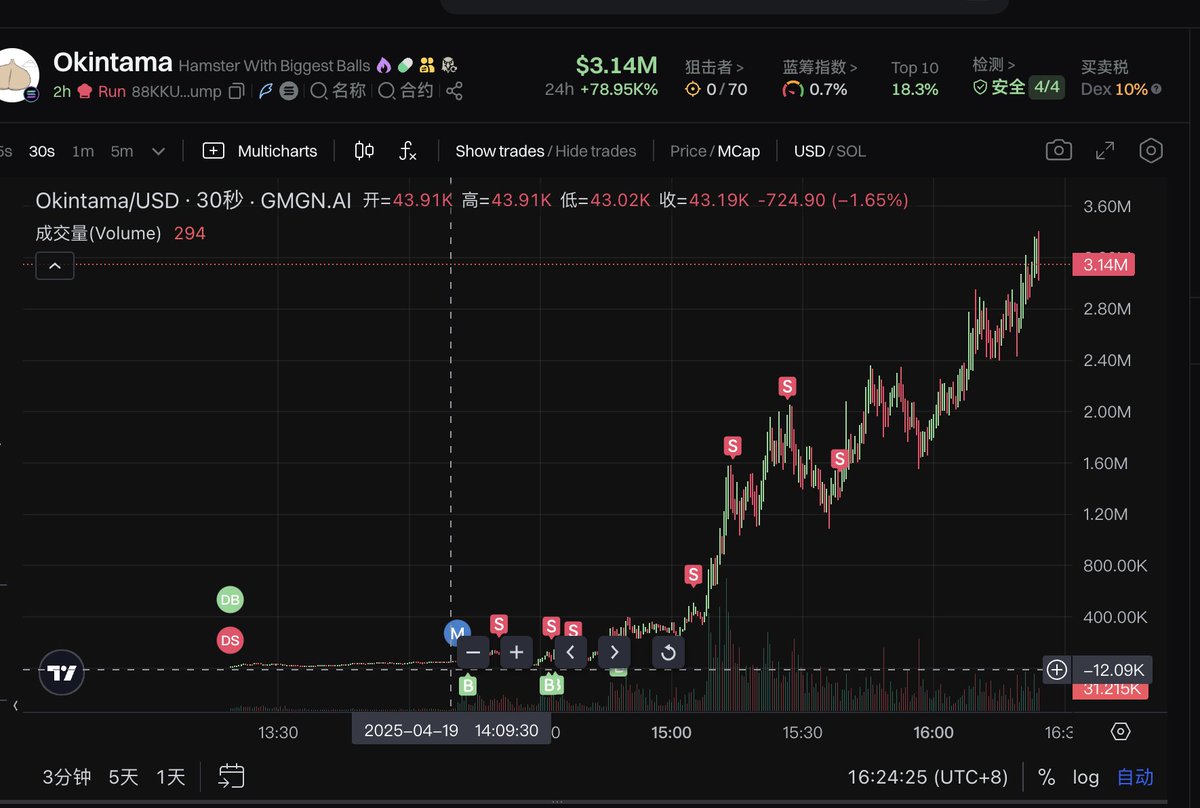Screen dimensions: 1200x808
Task: Set the date range to 3分钟
Action: 67,777
